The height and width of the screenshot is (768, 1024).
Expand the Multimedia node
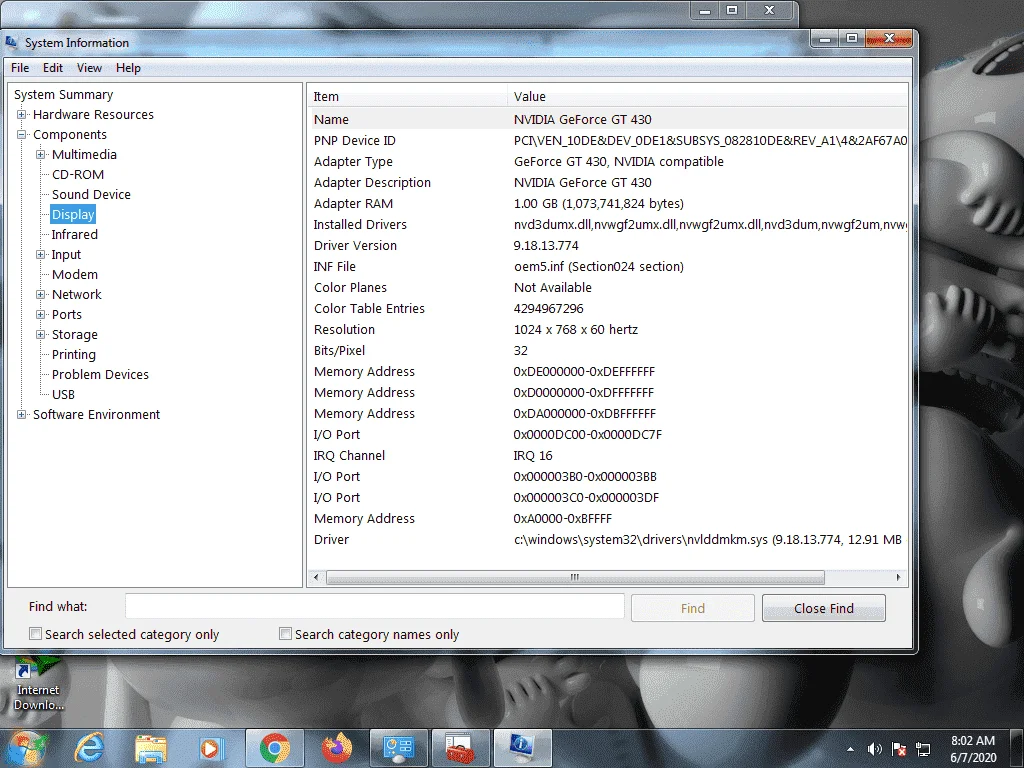40,155
